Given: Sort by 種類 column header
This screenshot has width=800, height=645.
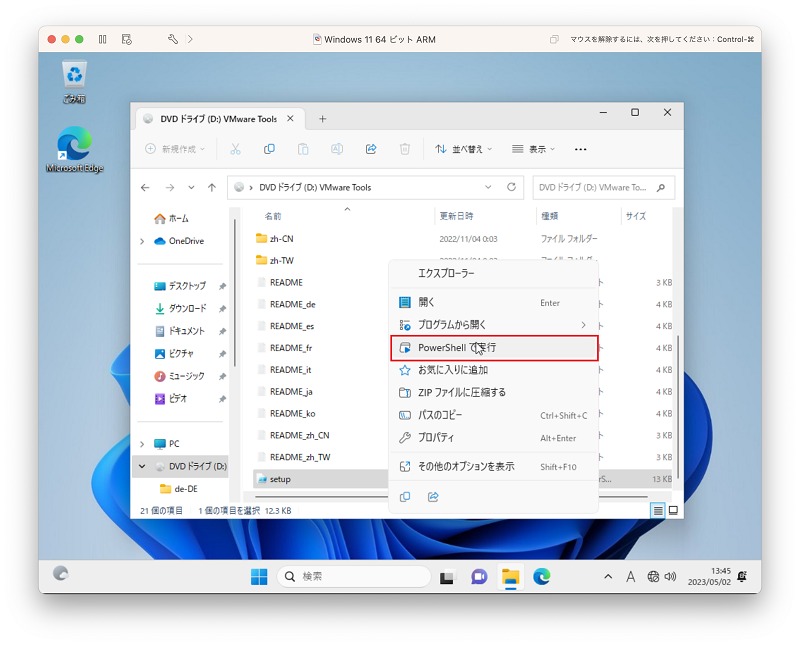Looking at the screenshot, I should (x=549, y=216).
